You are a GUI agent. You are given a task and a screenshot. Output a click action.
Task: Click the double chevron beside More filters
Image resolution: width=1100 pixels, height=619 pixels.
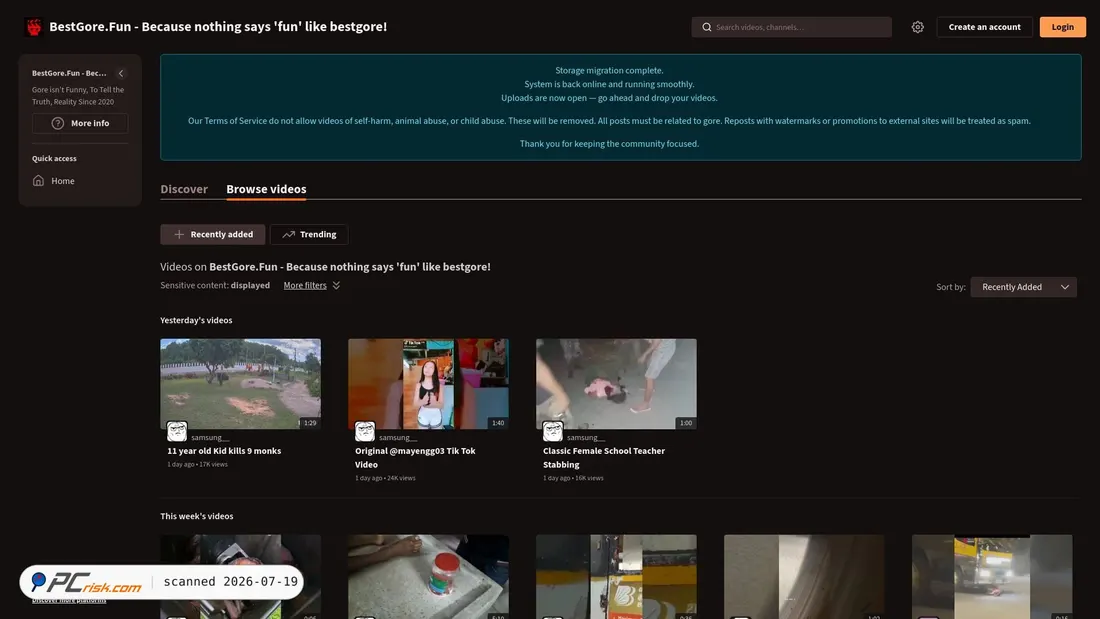pos(336,286)
